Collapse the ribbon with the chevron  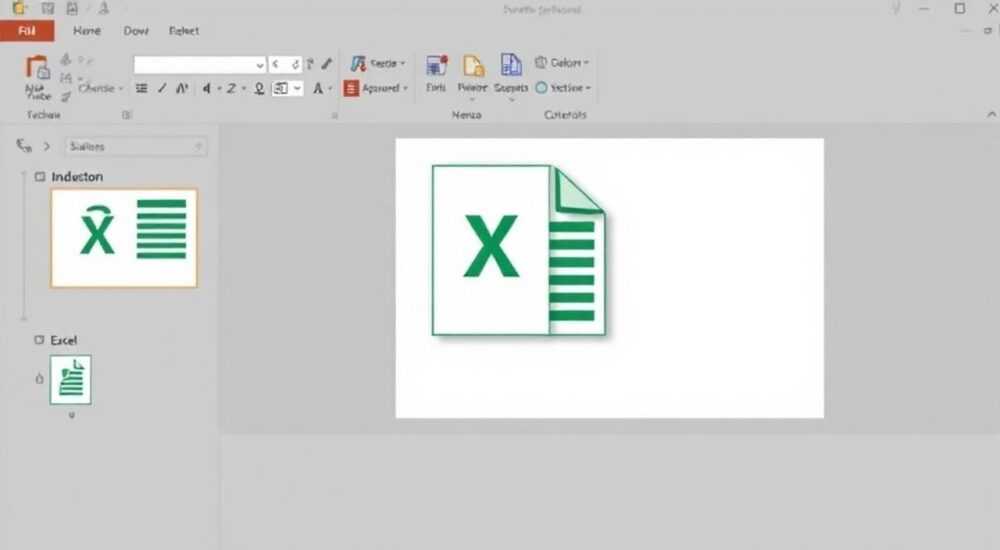991,114
